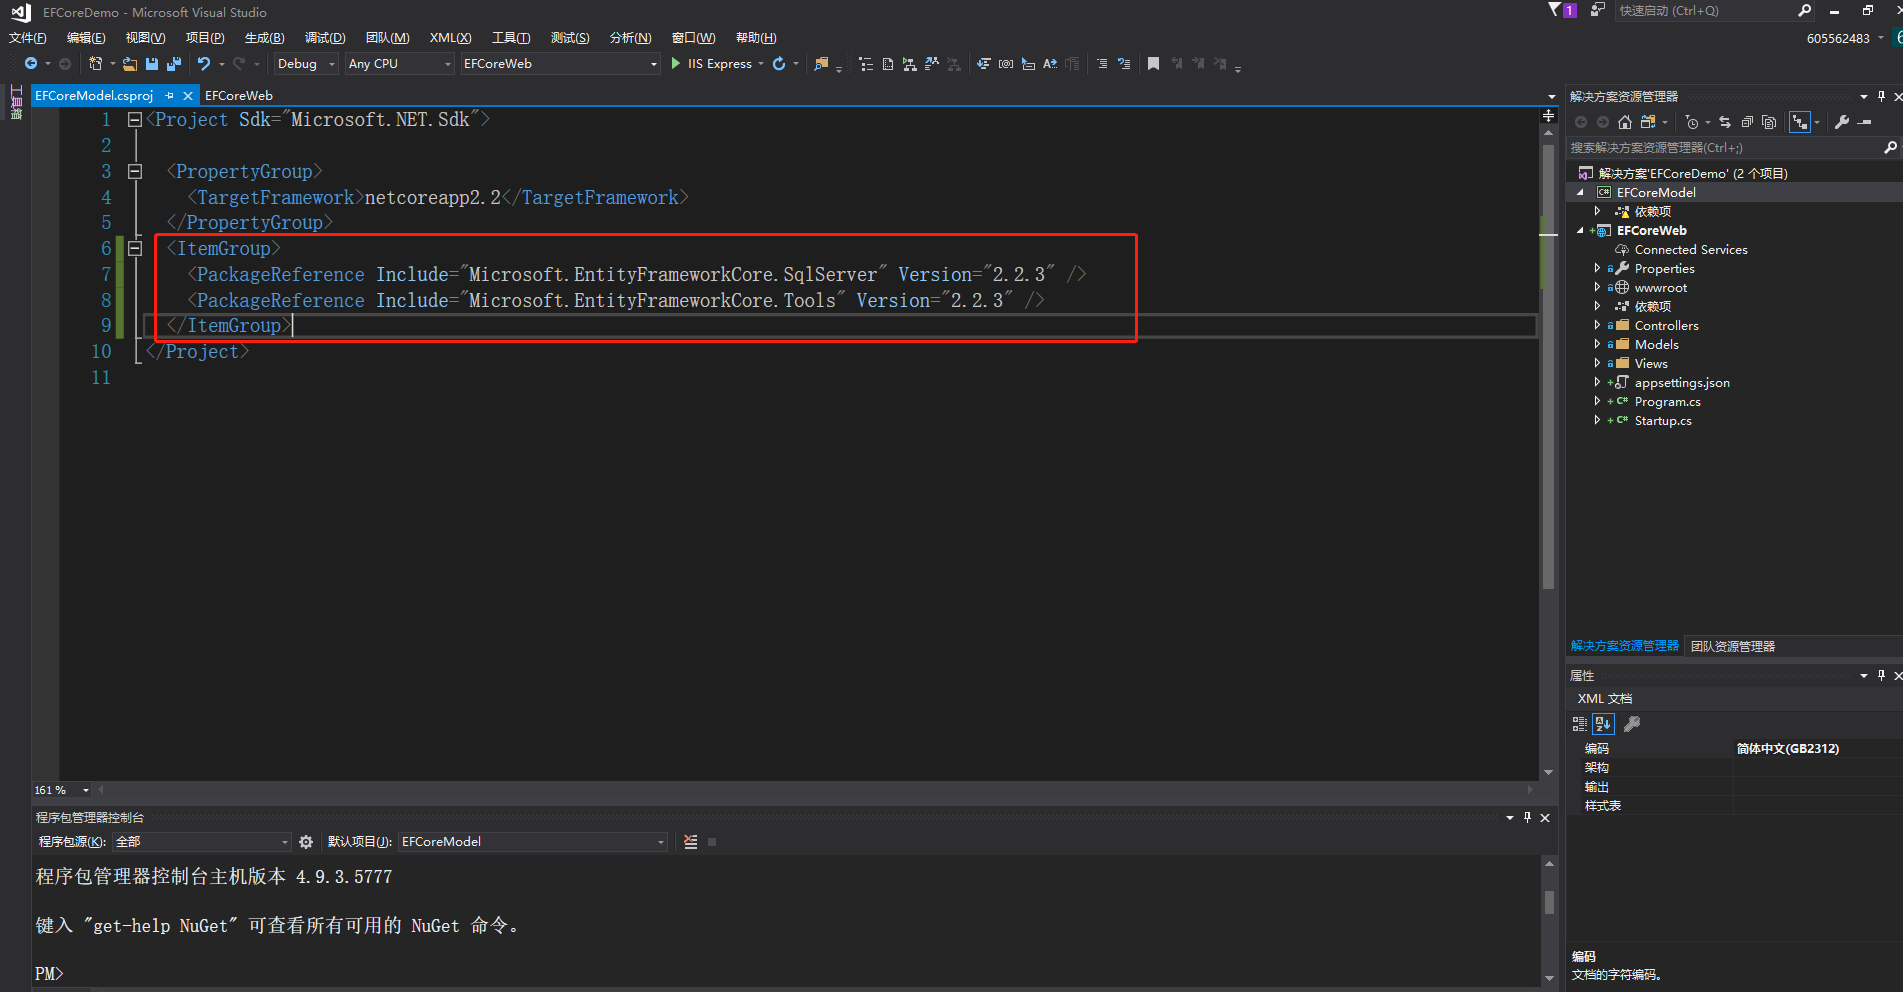This screenshot has width=1903, height=992.
Task: Open the notifications flag icon
Action: point(1555,10)
